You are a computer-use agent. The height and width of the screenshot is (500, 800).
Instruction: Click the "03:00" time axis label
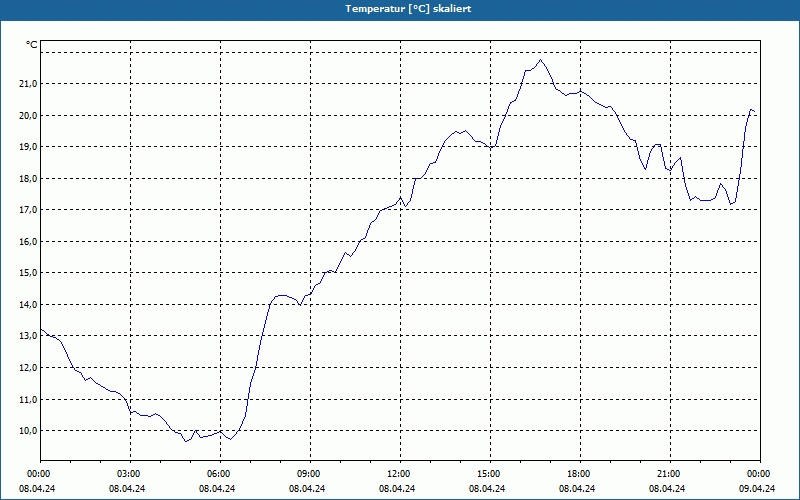pos(128,474)
